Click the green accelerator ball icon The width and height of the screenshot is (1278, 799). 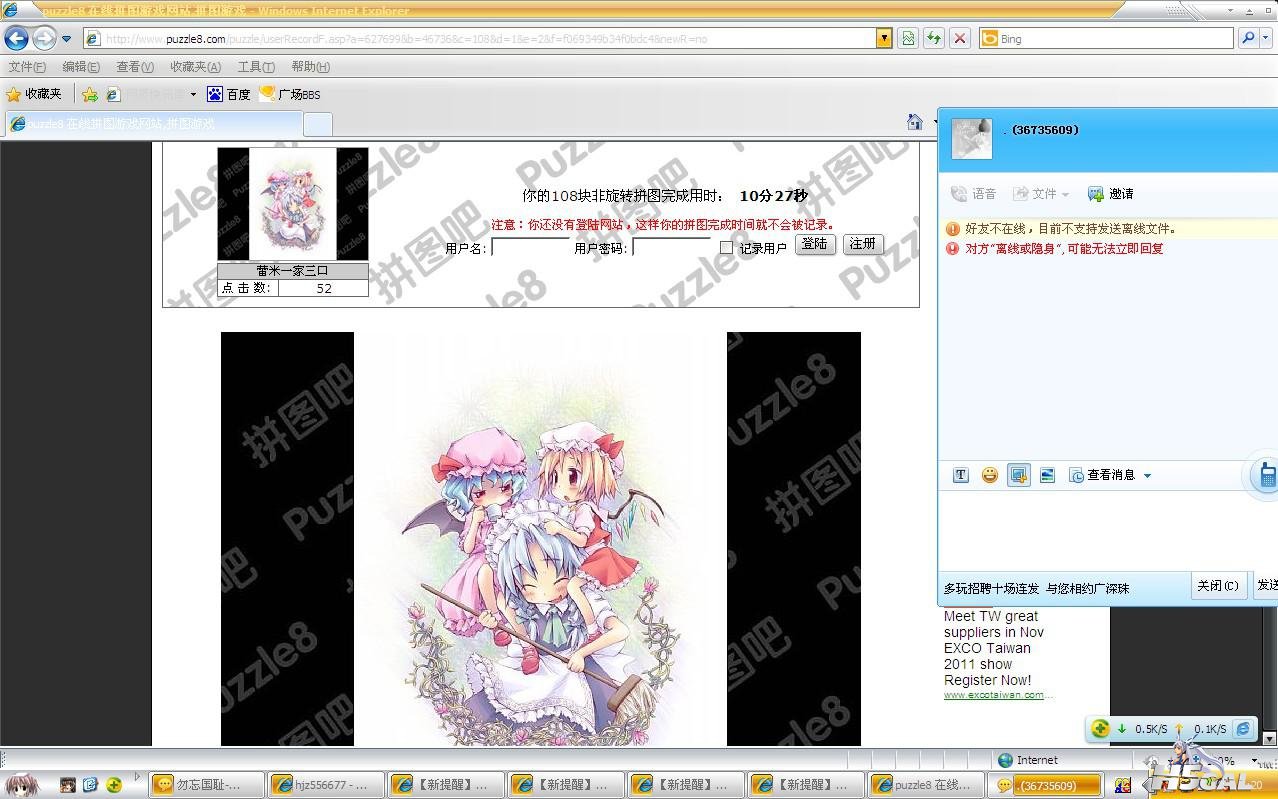point(1100,729)
